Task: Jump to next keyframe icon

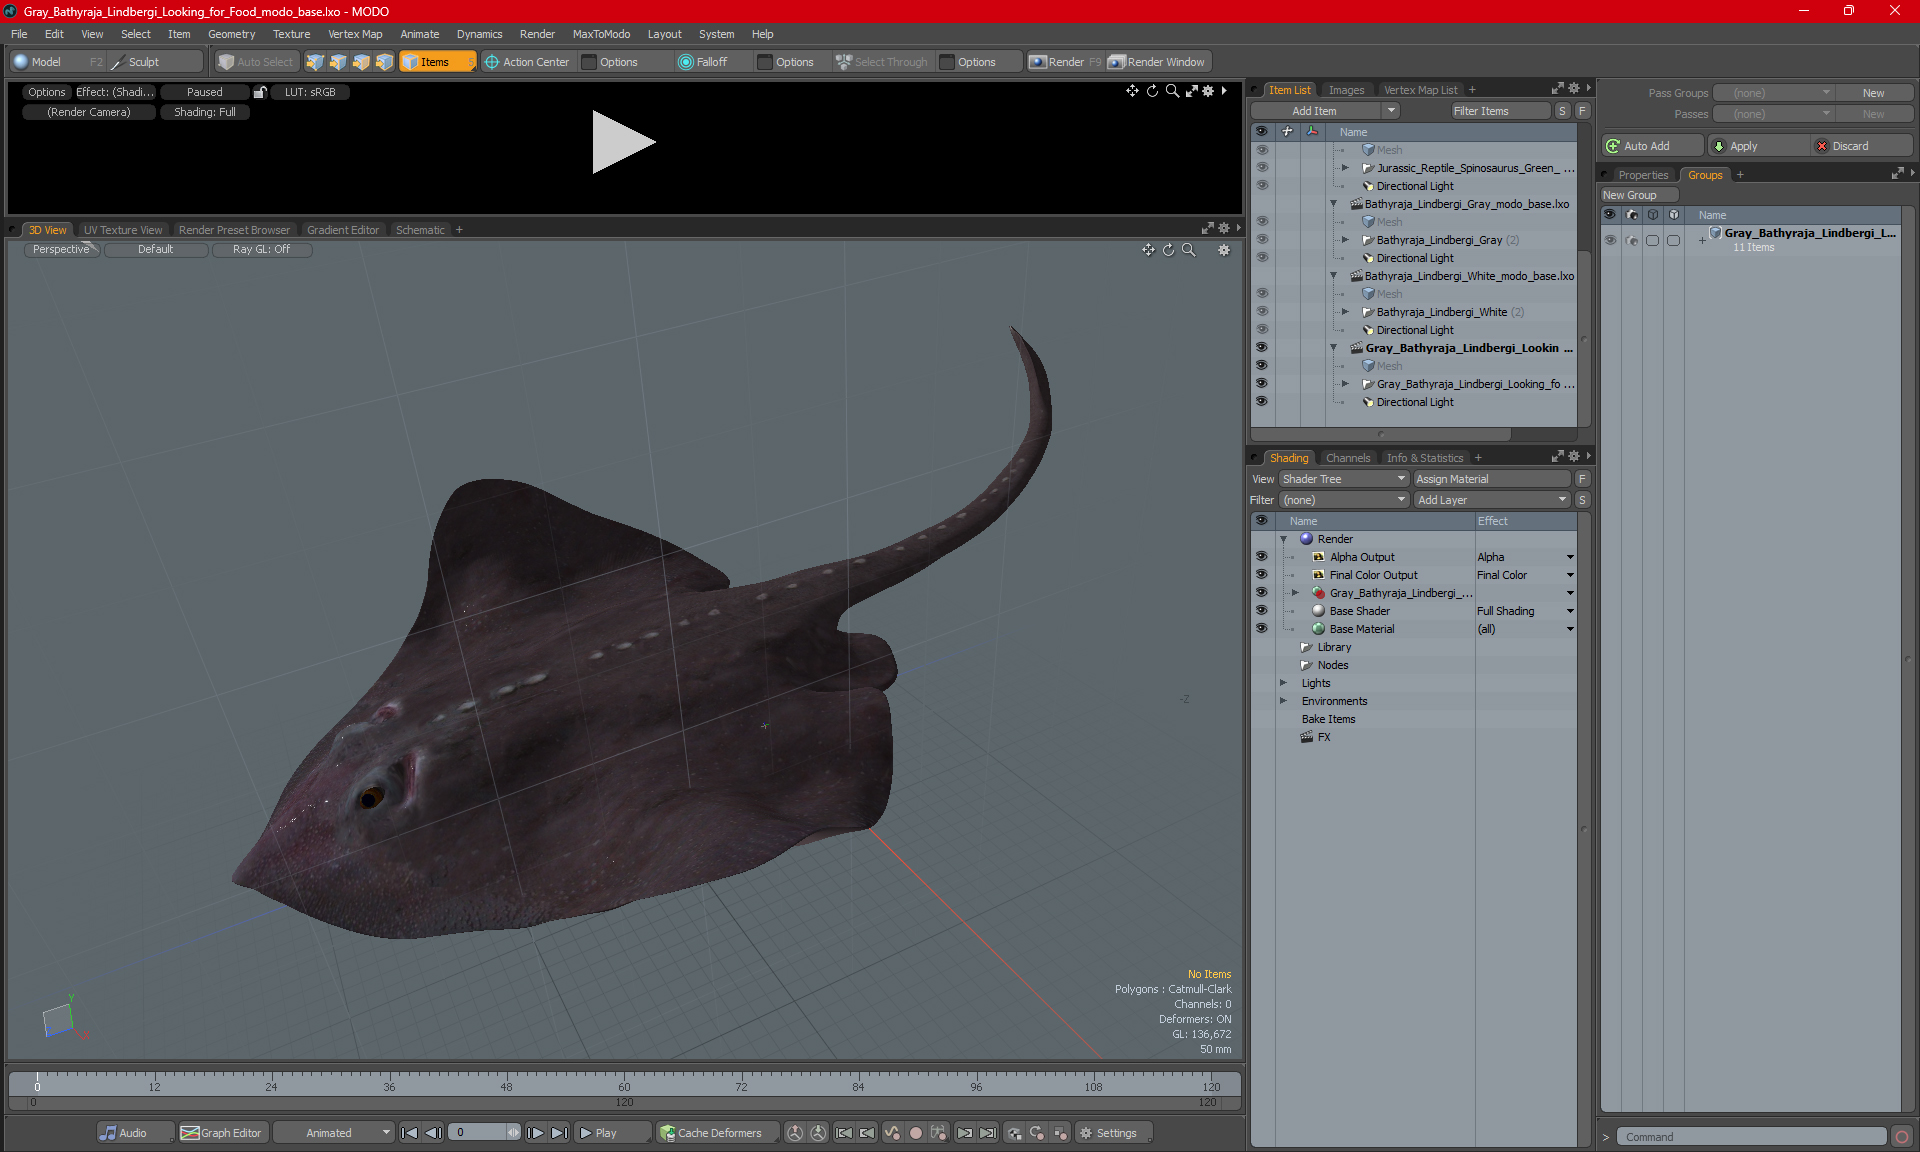Action: [964, 1133]
